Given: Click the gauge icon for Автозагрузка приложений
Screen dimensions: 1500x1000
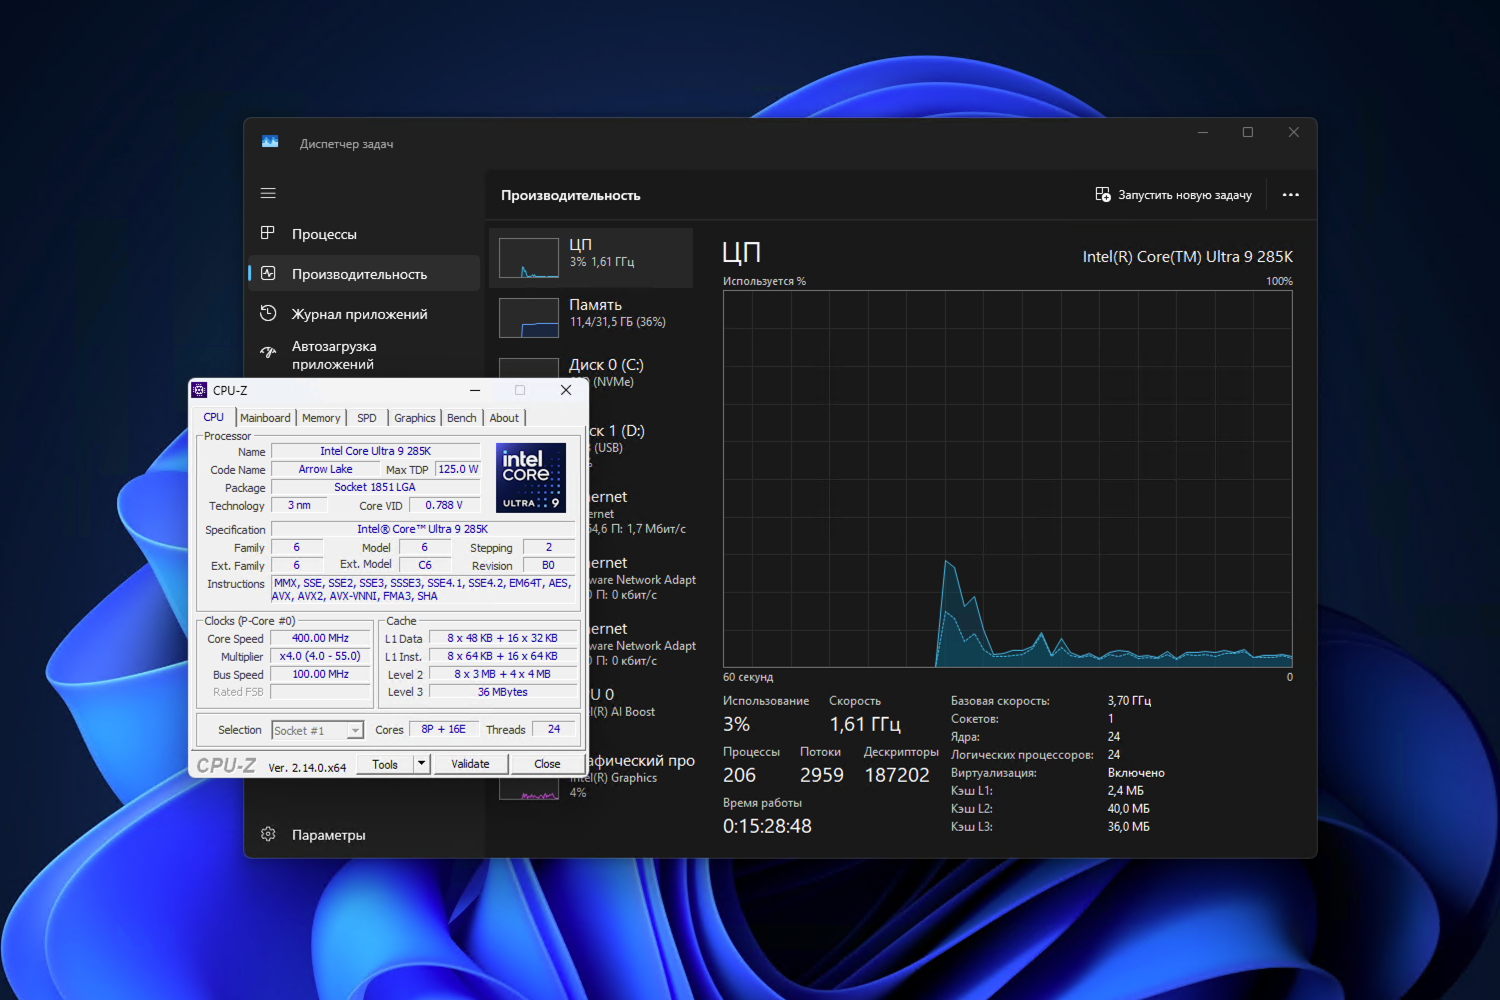Looking at the screenshot, I should pyautogui.click(x=268, y=352).
